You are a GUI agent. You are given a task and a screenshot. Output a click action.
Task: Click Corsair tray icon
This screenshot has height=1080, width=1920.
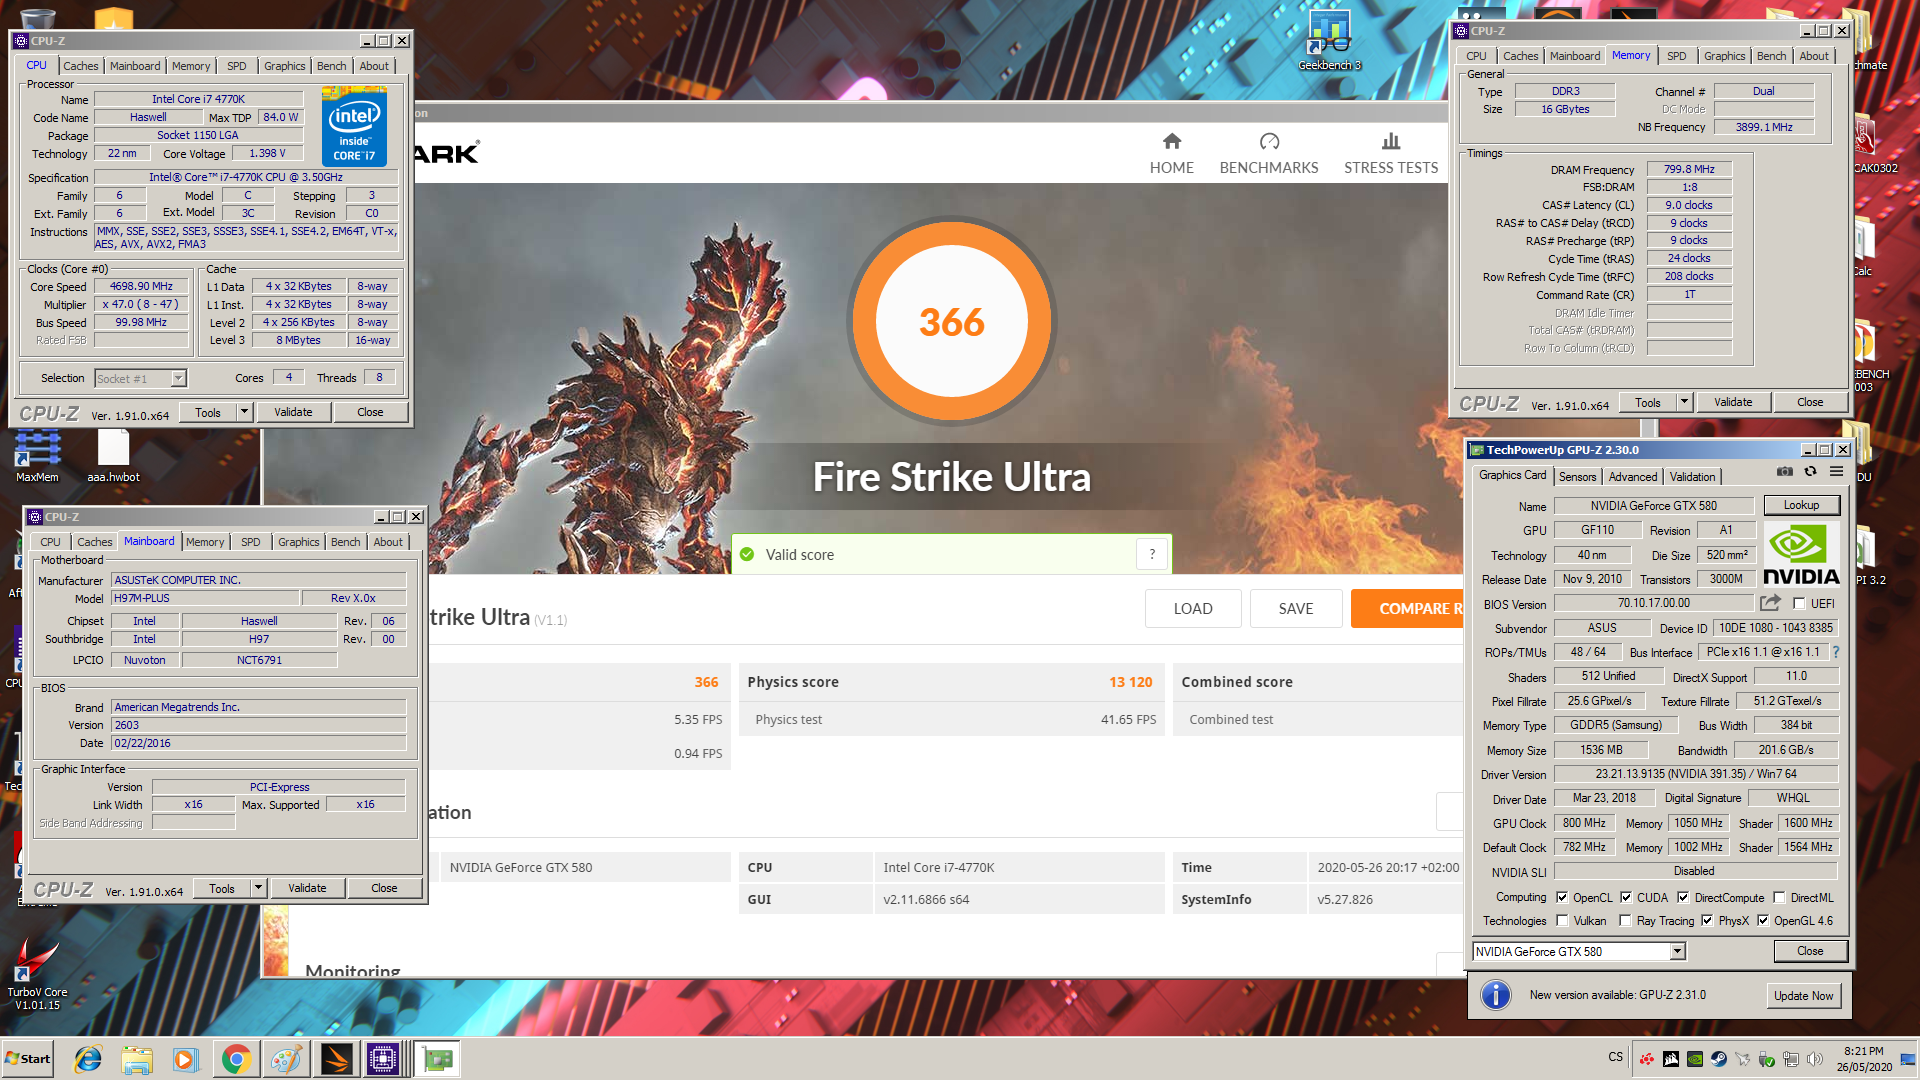(1671, 1059)
